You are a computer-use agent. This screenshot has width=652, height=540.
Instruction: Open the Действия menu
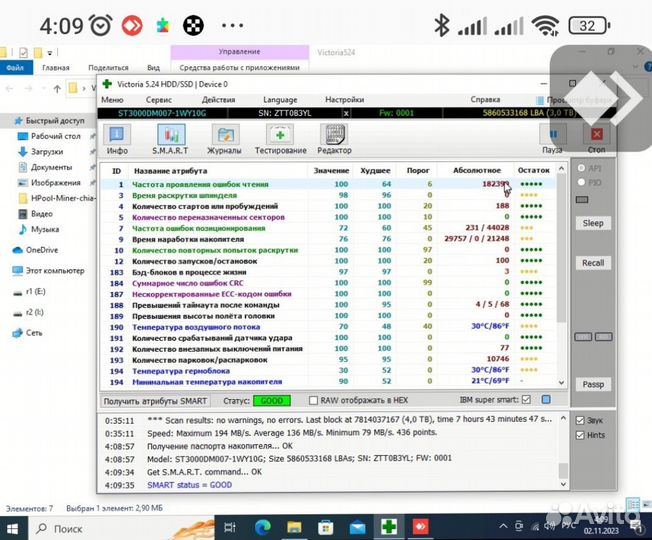tap(218, 100)
